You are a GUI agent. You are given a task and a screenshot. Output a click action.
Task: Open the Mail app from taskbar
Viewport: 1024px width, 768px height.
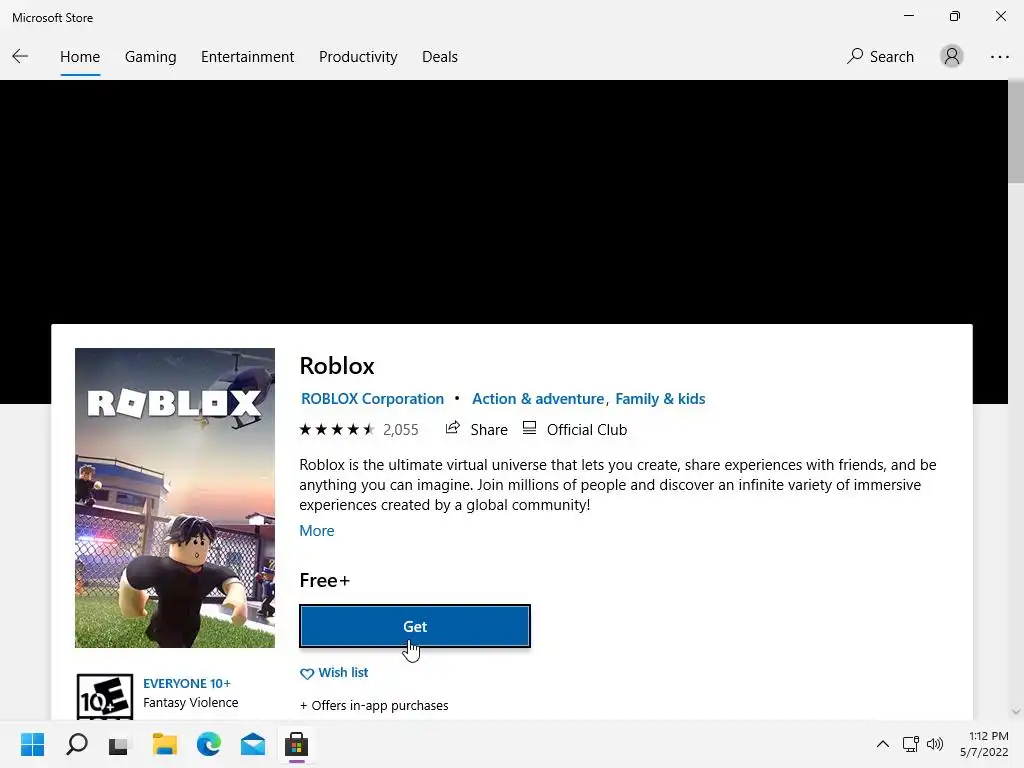click(x=253, y=744)
